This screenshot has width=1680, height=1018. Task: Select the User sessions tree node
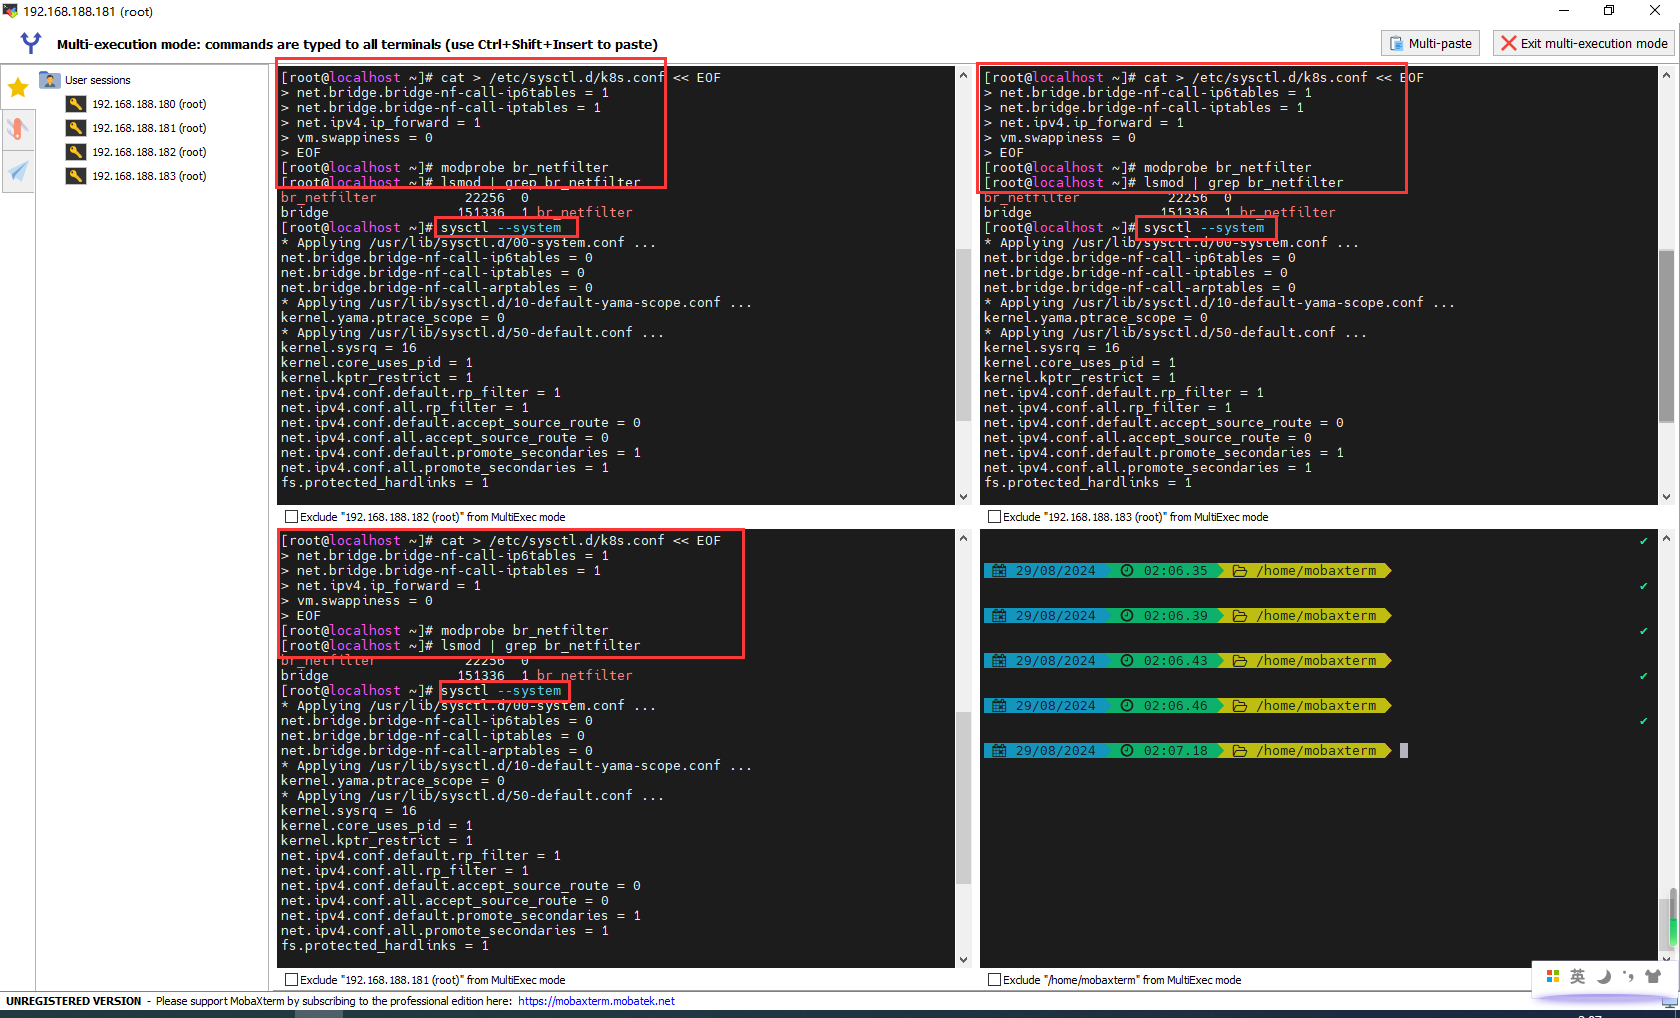(98, 80)
